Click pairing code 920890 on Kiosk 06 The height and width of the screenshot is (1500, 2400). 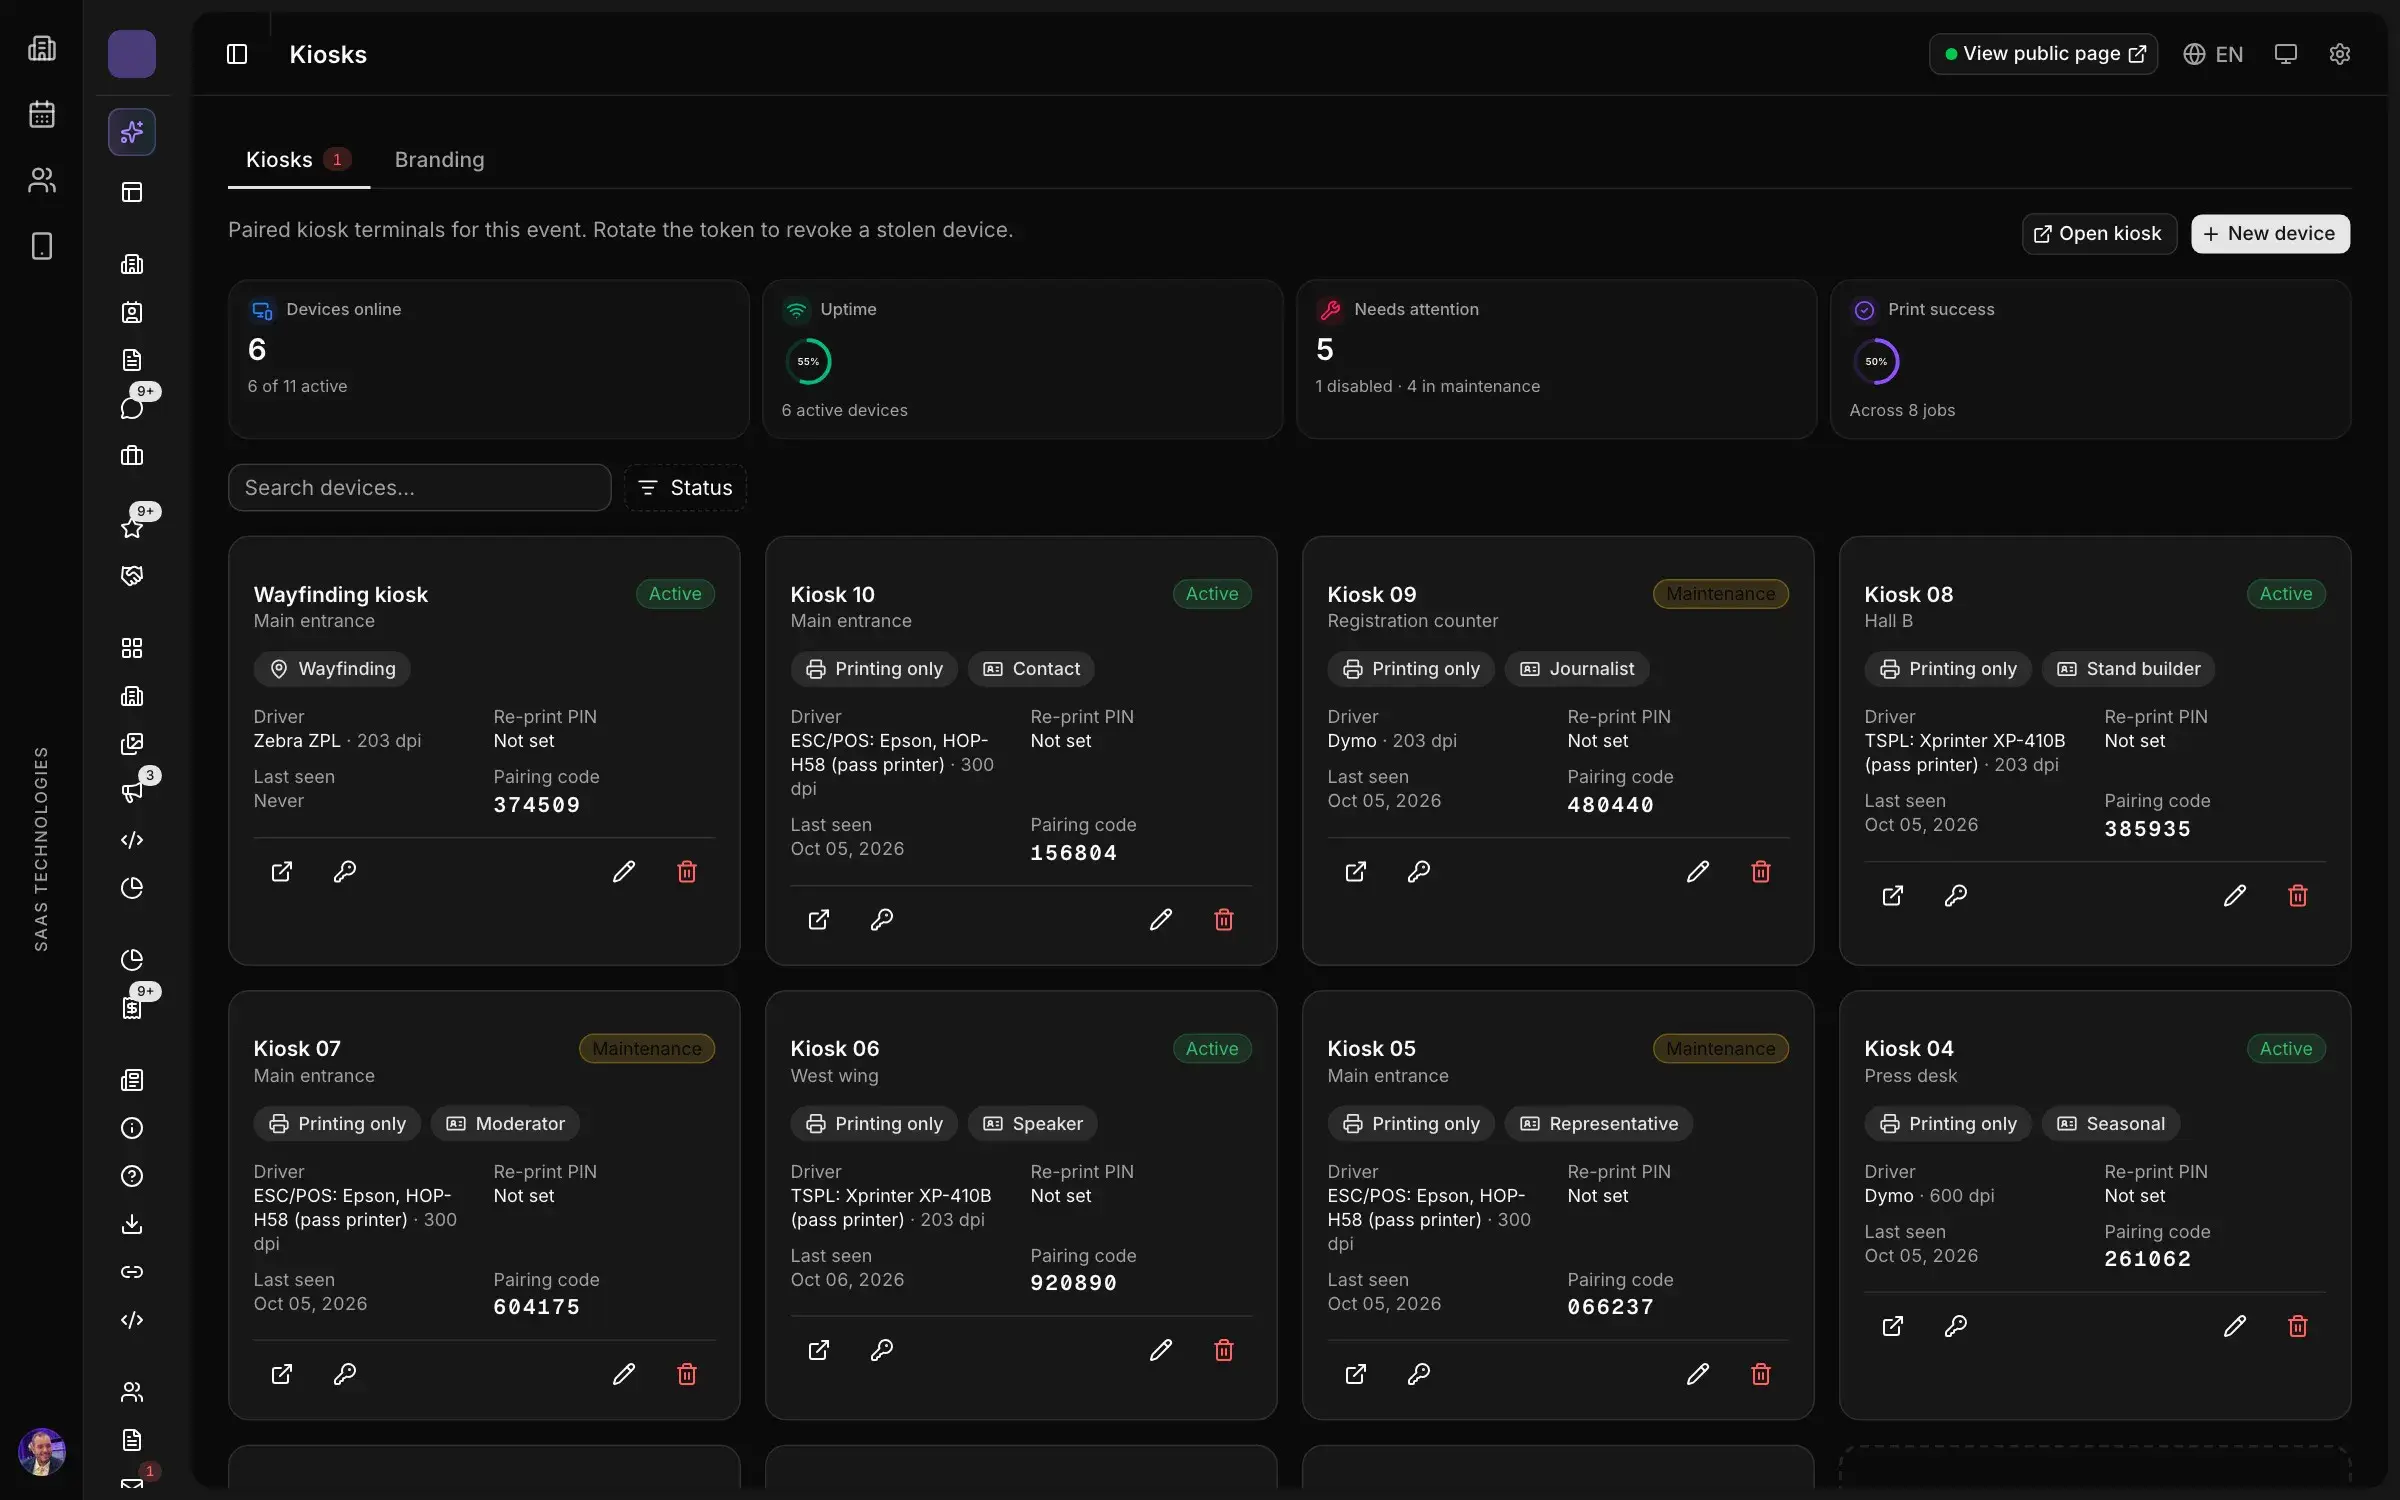[1074, 1283]
